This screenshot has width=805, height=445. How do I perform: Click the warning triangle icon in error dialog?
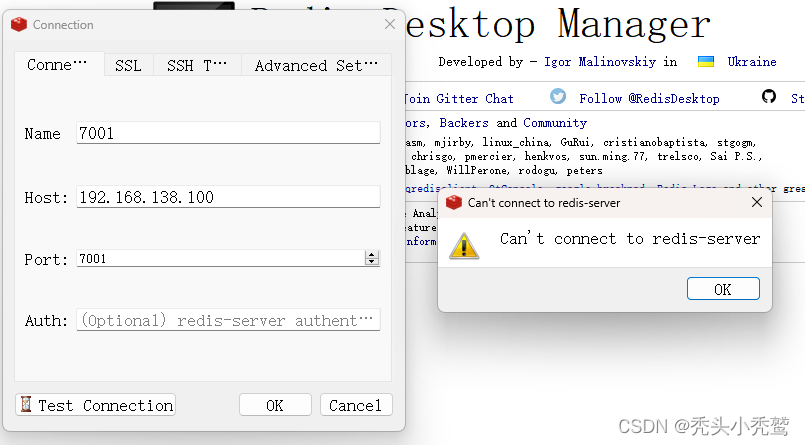point(464,245)
